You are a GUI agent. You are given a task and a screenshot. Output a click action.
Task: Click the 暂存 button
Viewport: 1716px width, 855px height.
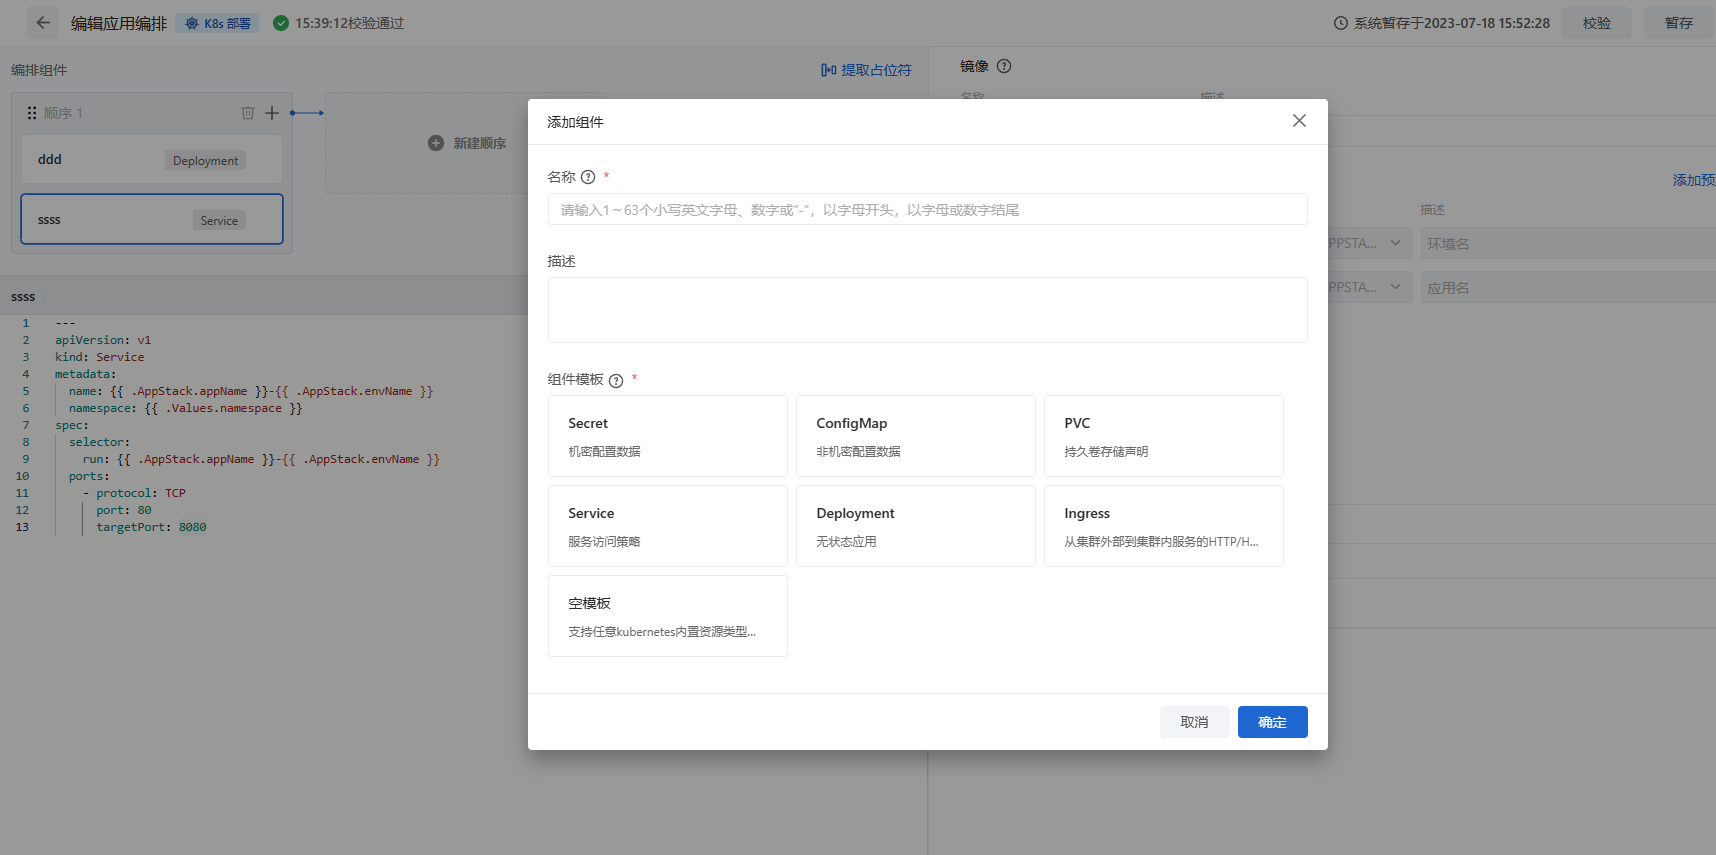click(x=1679, y=23)
